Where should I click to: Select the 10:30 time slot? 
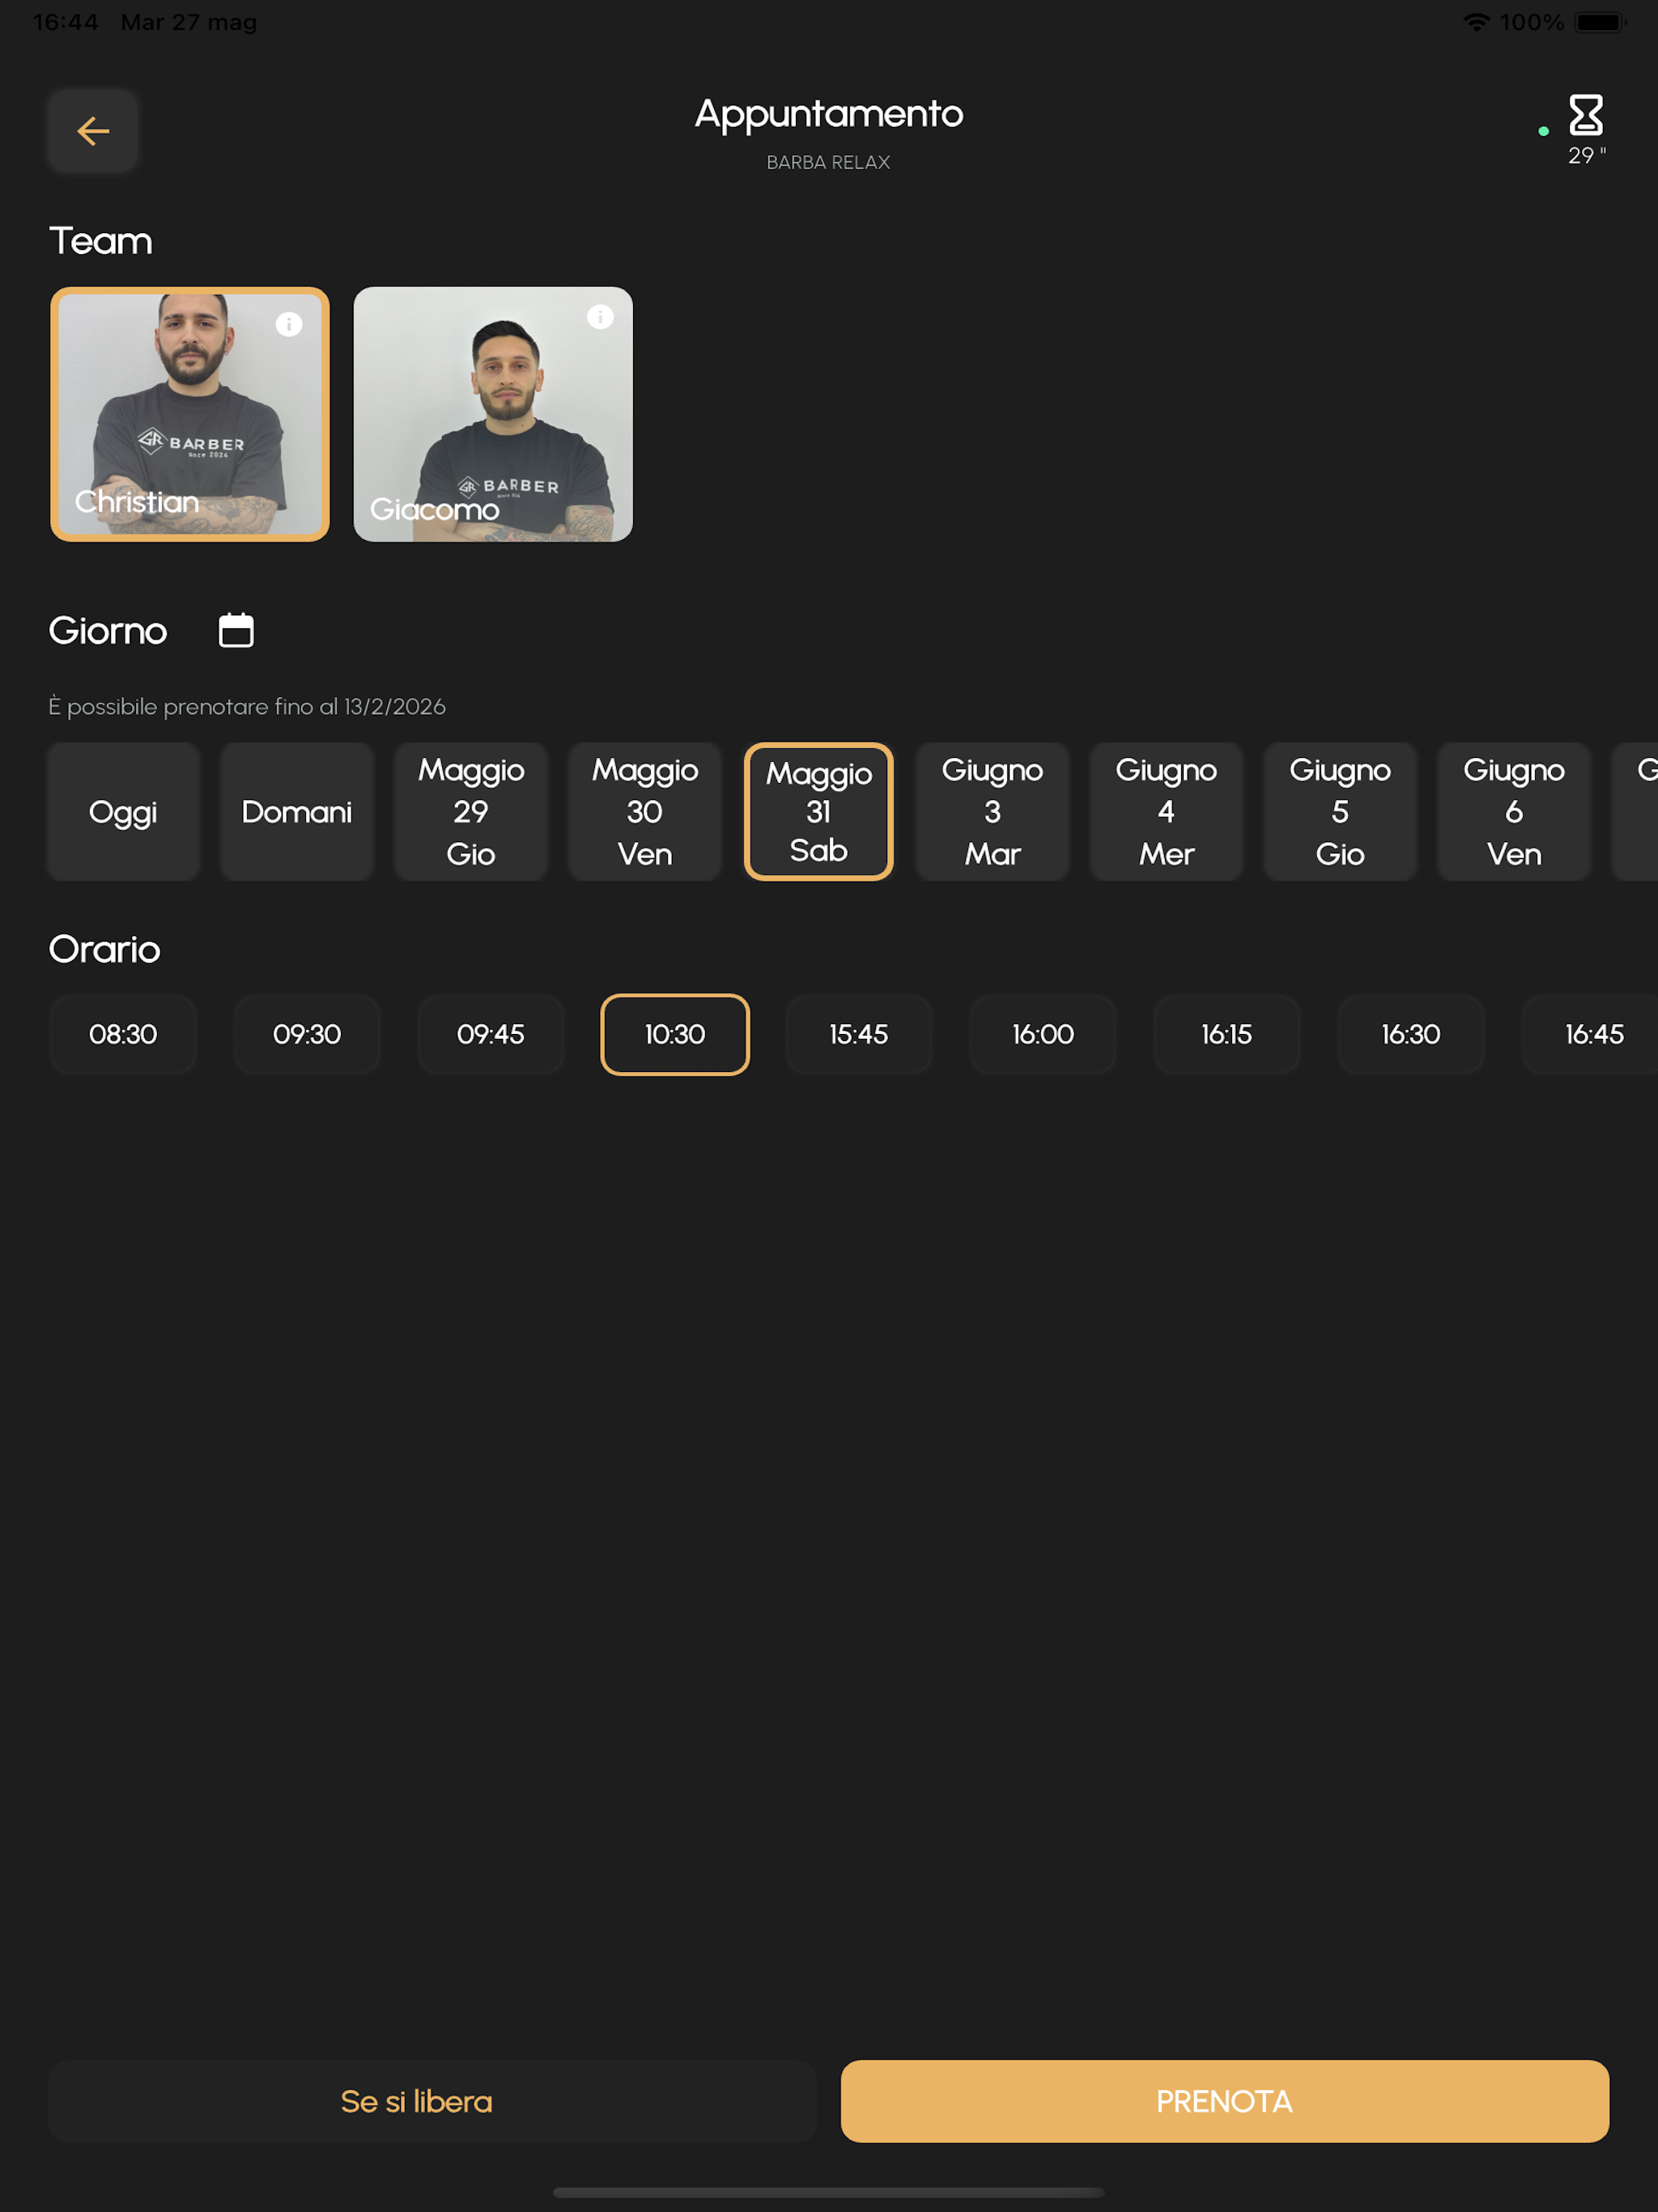(x=675, y=1034)
